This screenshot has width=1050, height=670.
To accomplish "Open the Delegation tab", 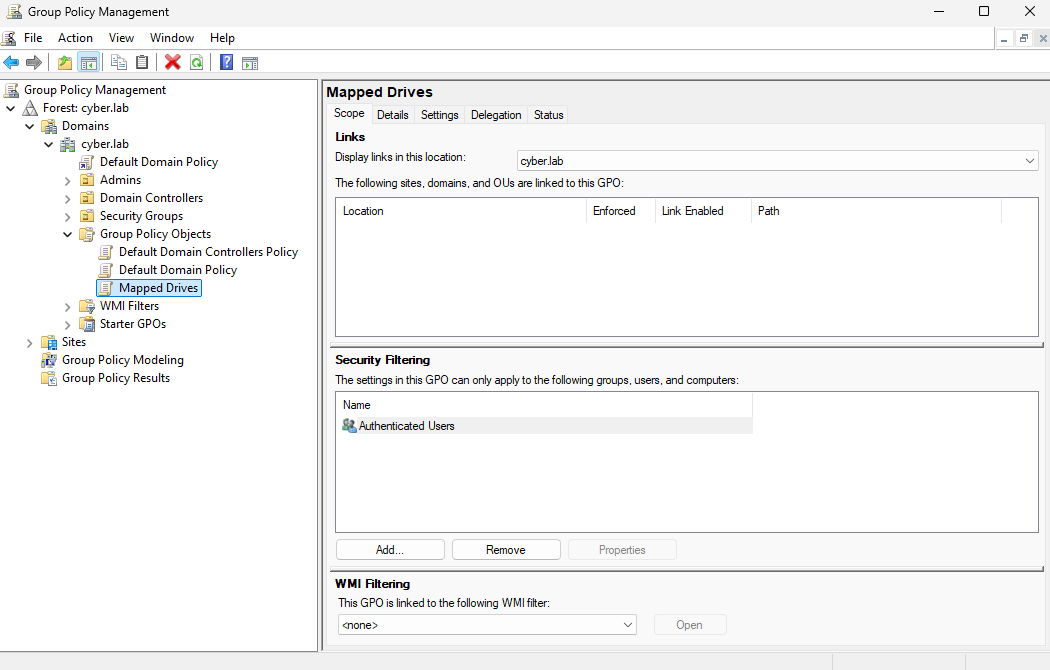I will point(496,115).
